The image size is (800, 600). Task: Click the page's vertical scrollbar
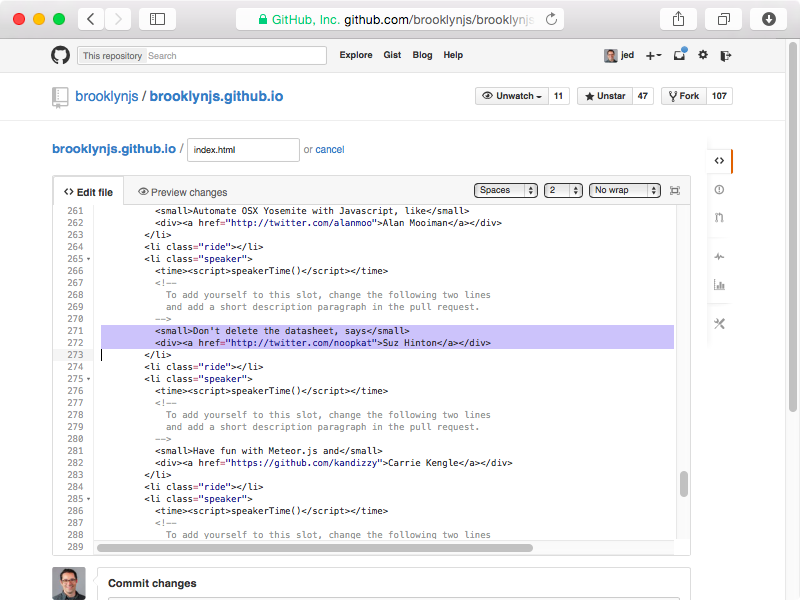click(x=792, y=227)
